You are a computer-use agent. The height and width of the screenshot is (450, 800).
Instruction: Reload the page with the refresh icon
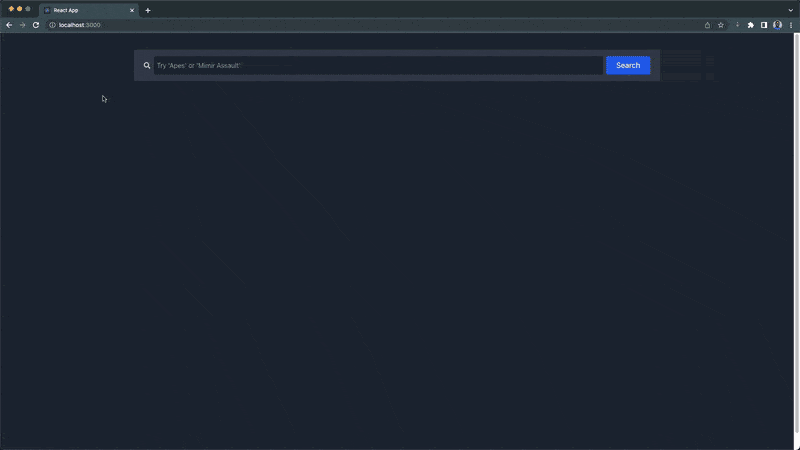coord(36,25)
